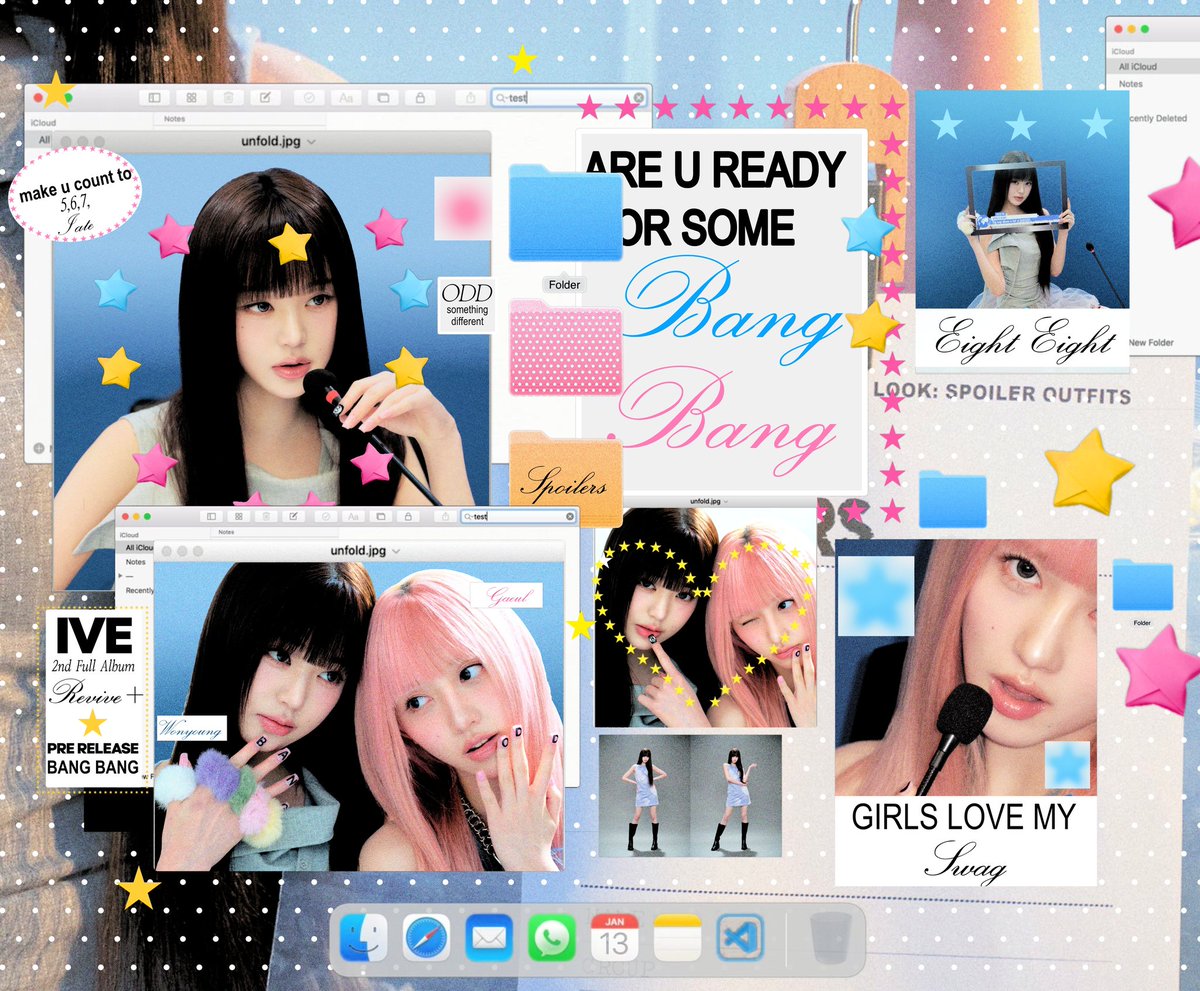The image size is (1200, 991).
Task: Click Notes column header in lower Notes window
Action: tap(226, 534)
